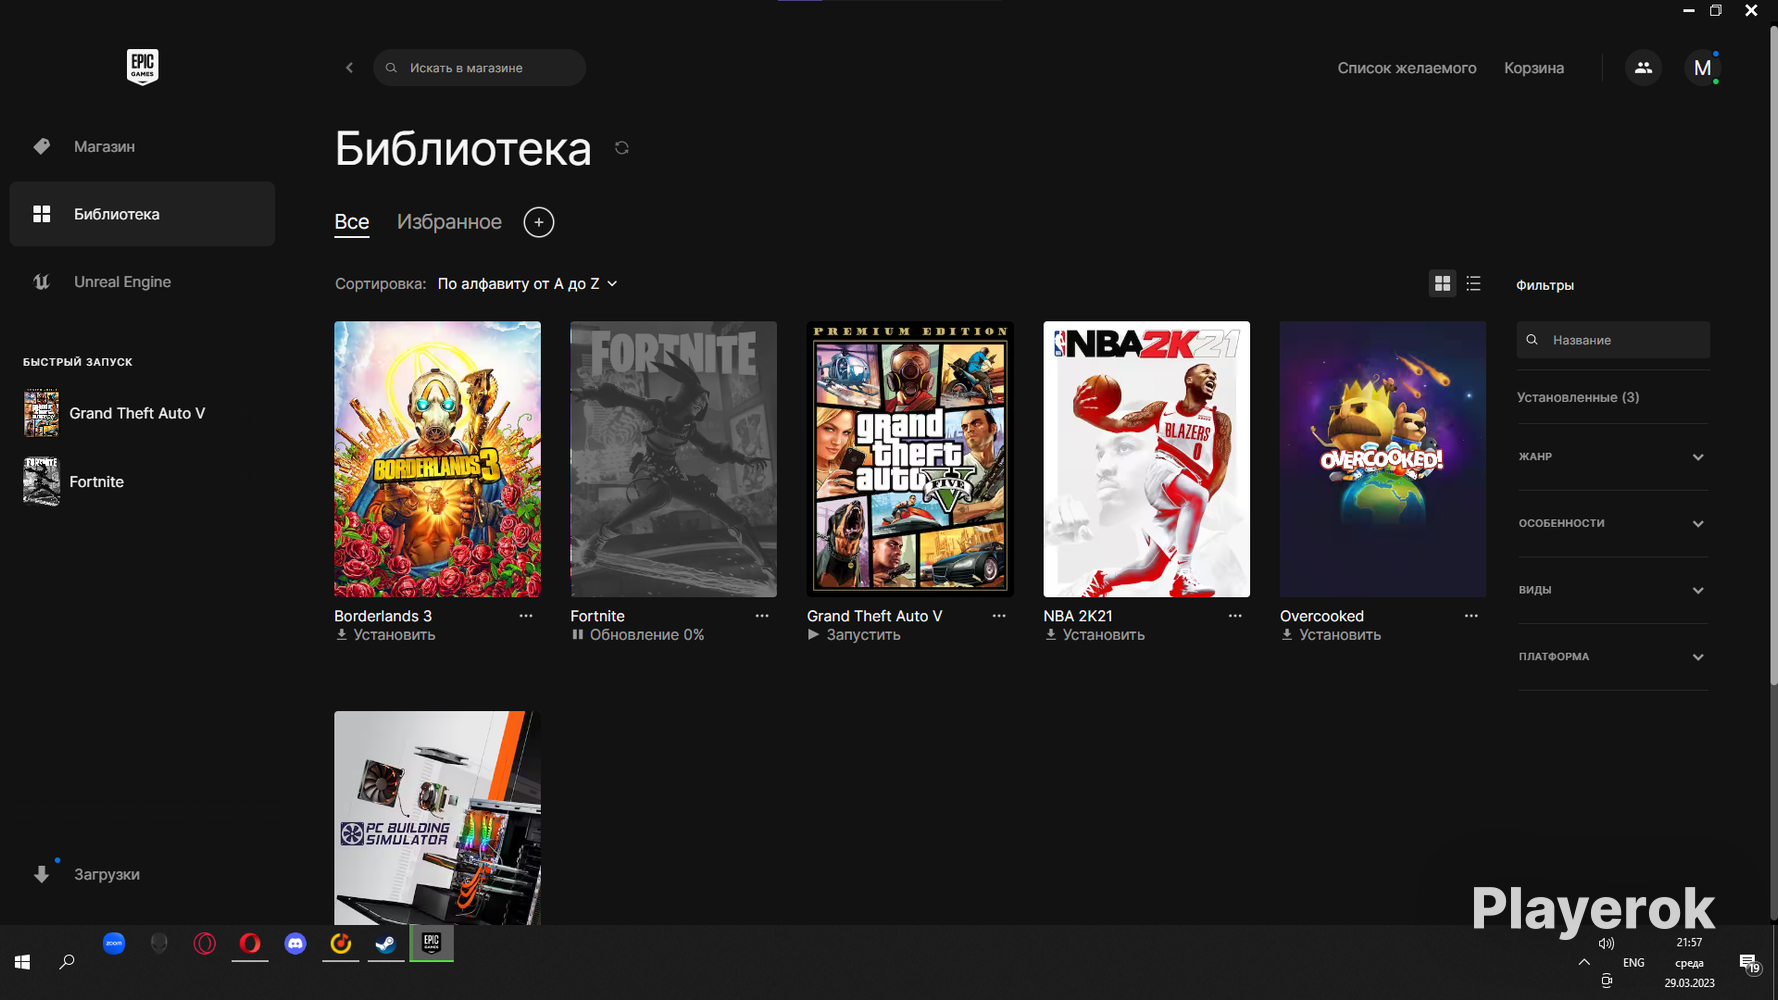Open the Windows Start menu
Image resolution: width=1778 pixels, height=1000 pixels.
tap(22, 962)
